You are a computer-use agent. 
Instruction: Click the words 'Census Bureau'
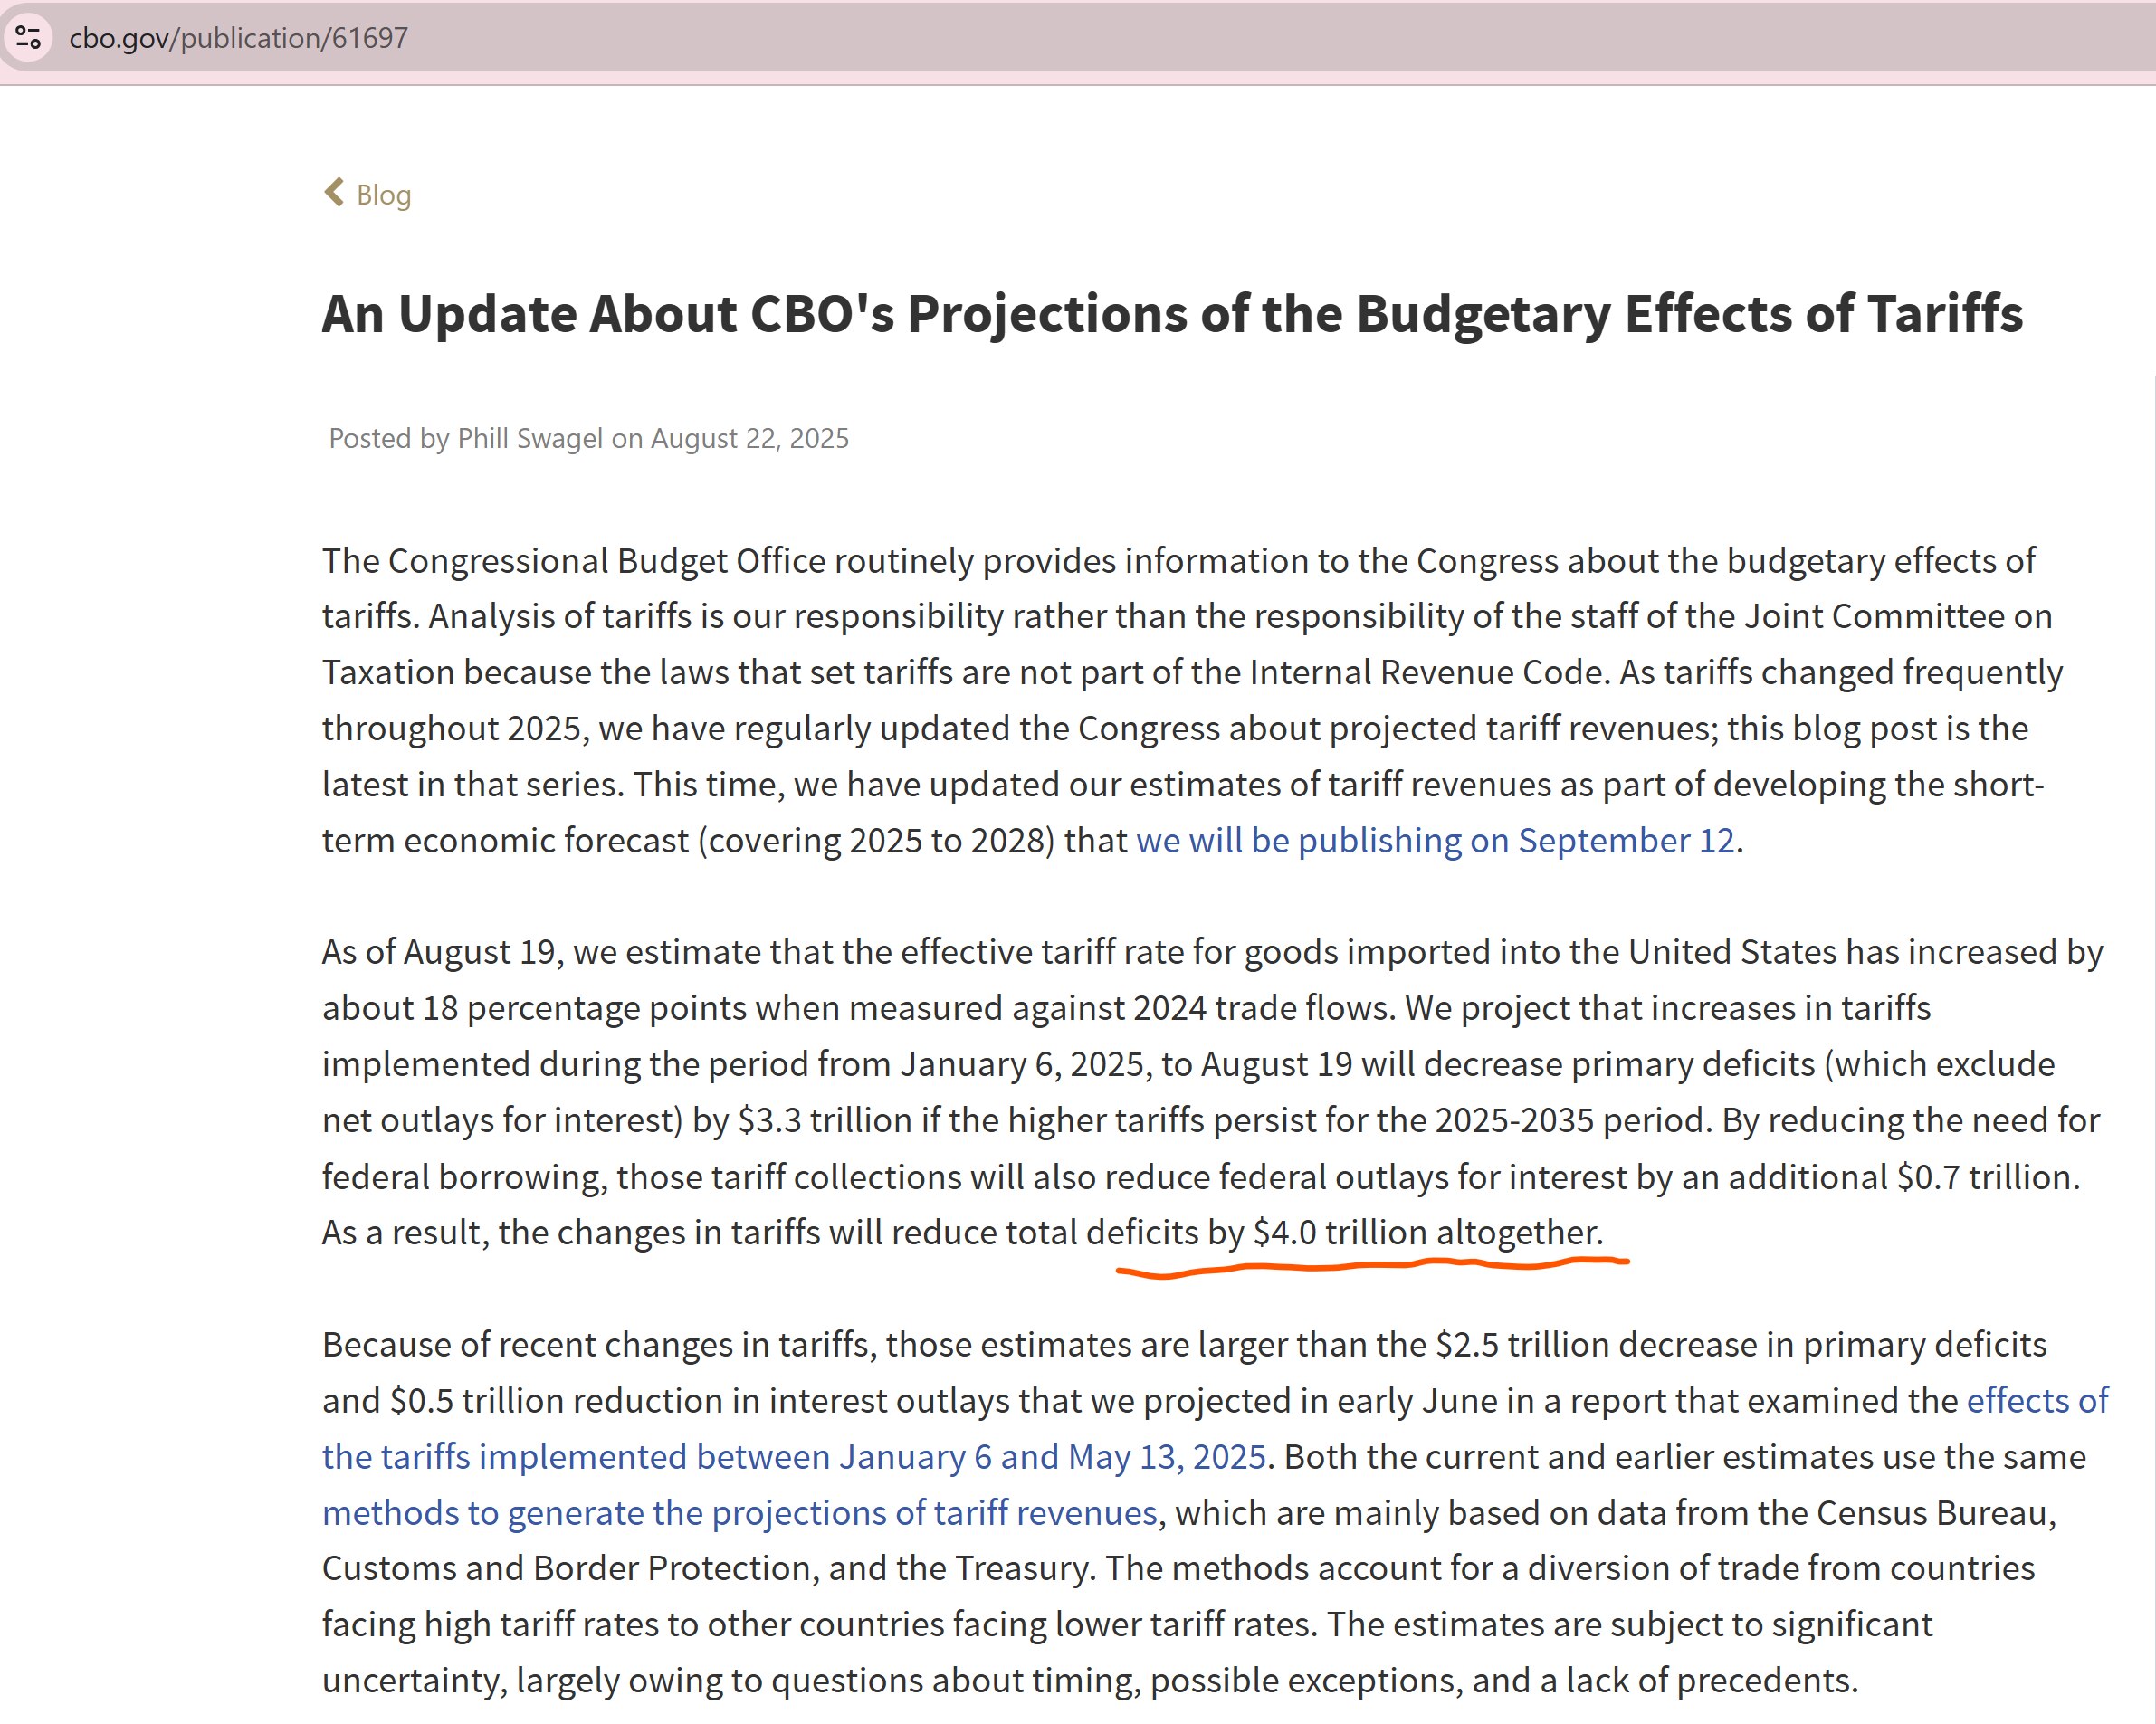[x=1931, y=1512]
